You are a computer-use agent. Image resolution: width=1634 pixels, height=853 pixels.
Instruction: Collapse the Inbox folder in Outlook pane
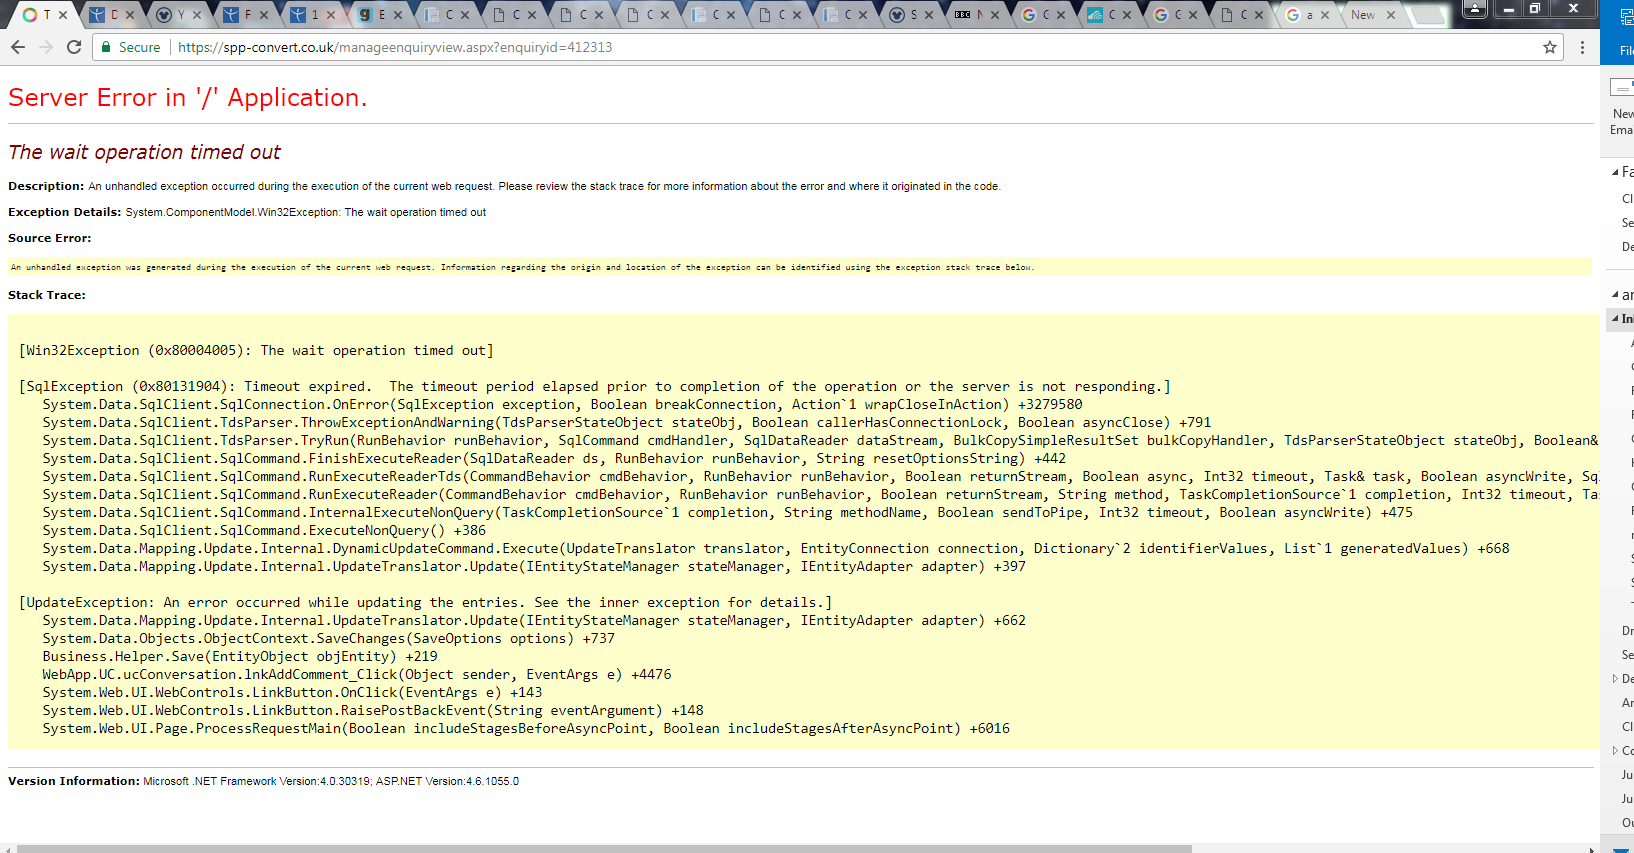click(x=1615, y=319)
